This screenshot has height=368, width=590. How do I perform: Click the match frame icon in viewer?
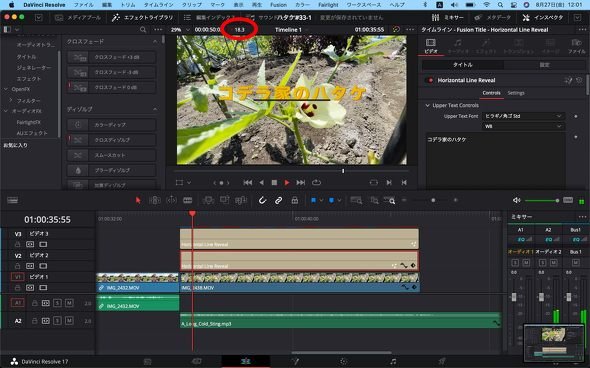[374, 182]
